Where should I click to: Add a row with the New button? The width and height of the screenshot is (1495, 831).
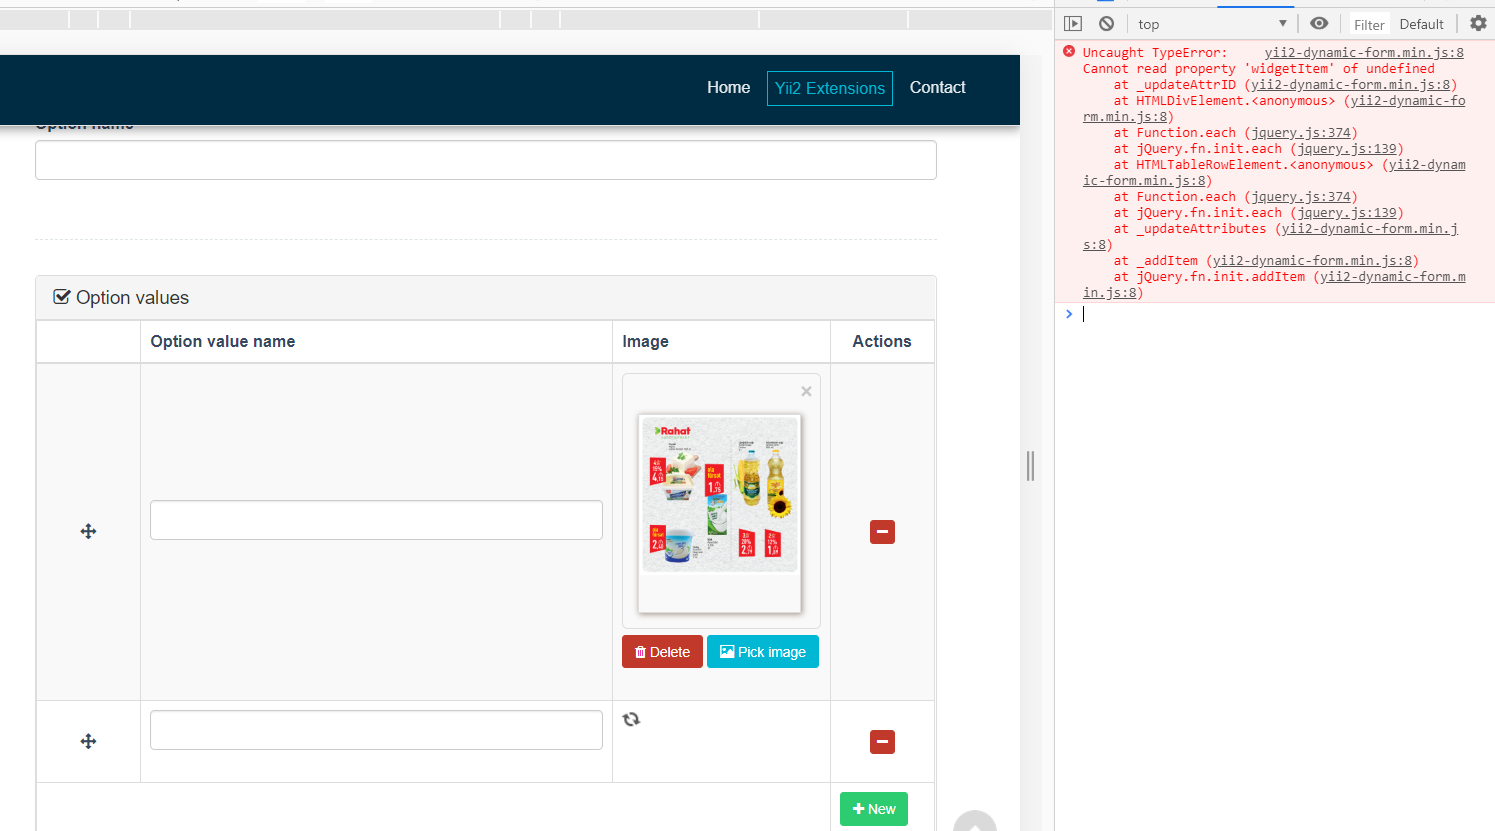(x=874, y=809)
